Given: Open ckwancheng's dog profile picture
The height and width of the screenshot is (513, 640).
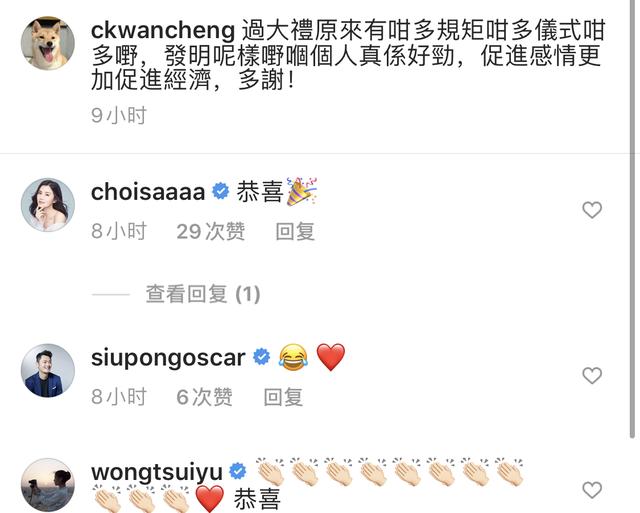Looking at the screenshot, I should pyautogui.click(x=48, y=43).
